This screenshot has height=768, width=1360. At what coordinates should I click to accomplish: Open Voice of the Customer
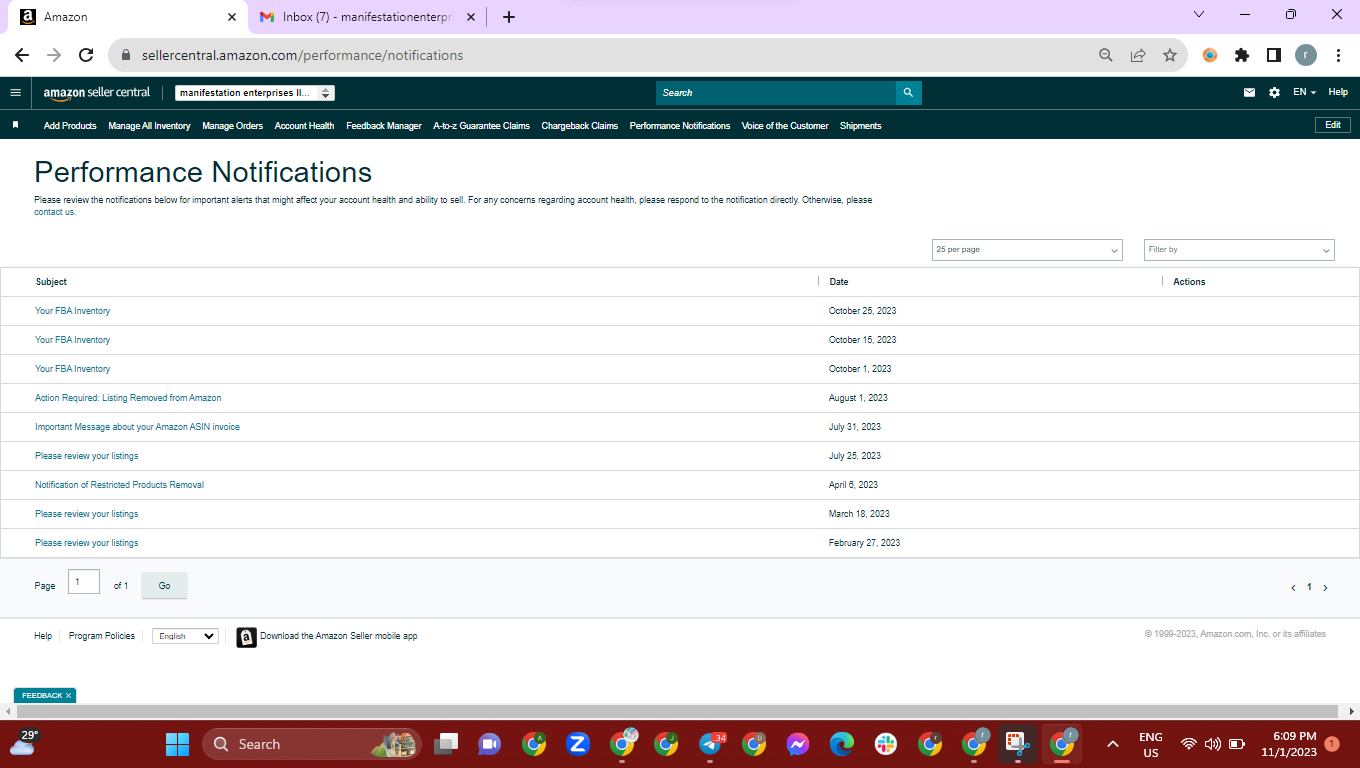[785, 126]
